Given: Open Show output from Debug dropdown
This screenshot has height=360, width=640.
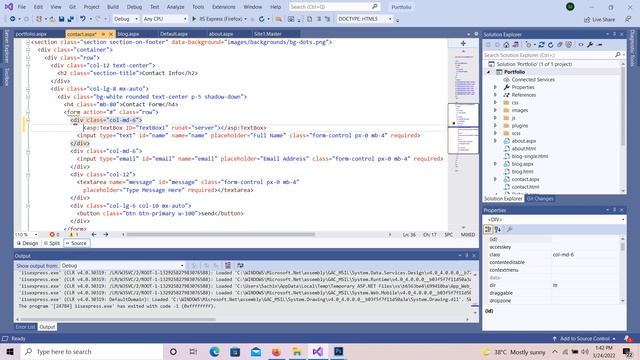Looking at the screenshot, I should [122, 266].
